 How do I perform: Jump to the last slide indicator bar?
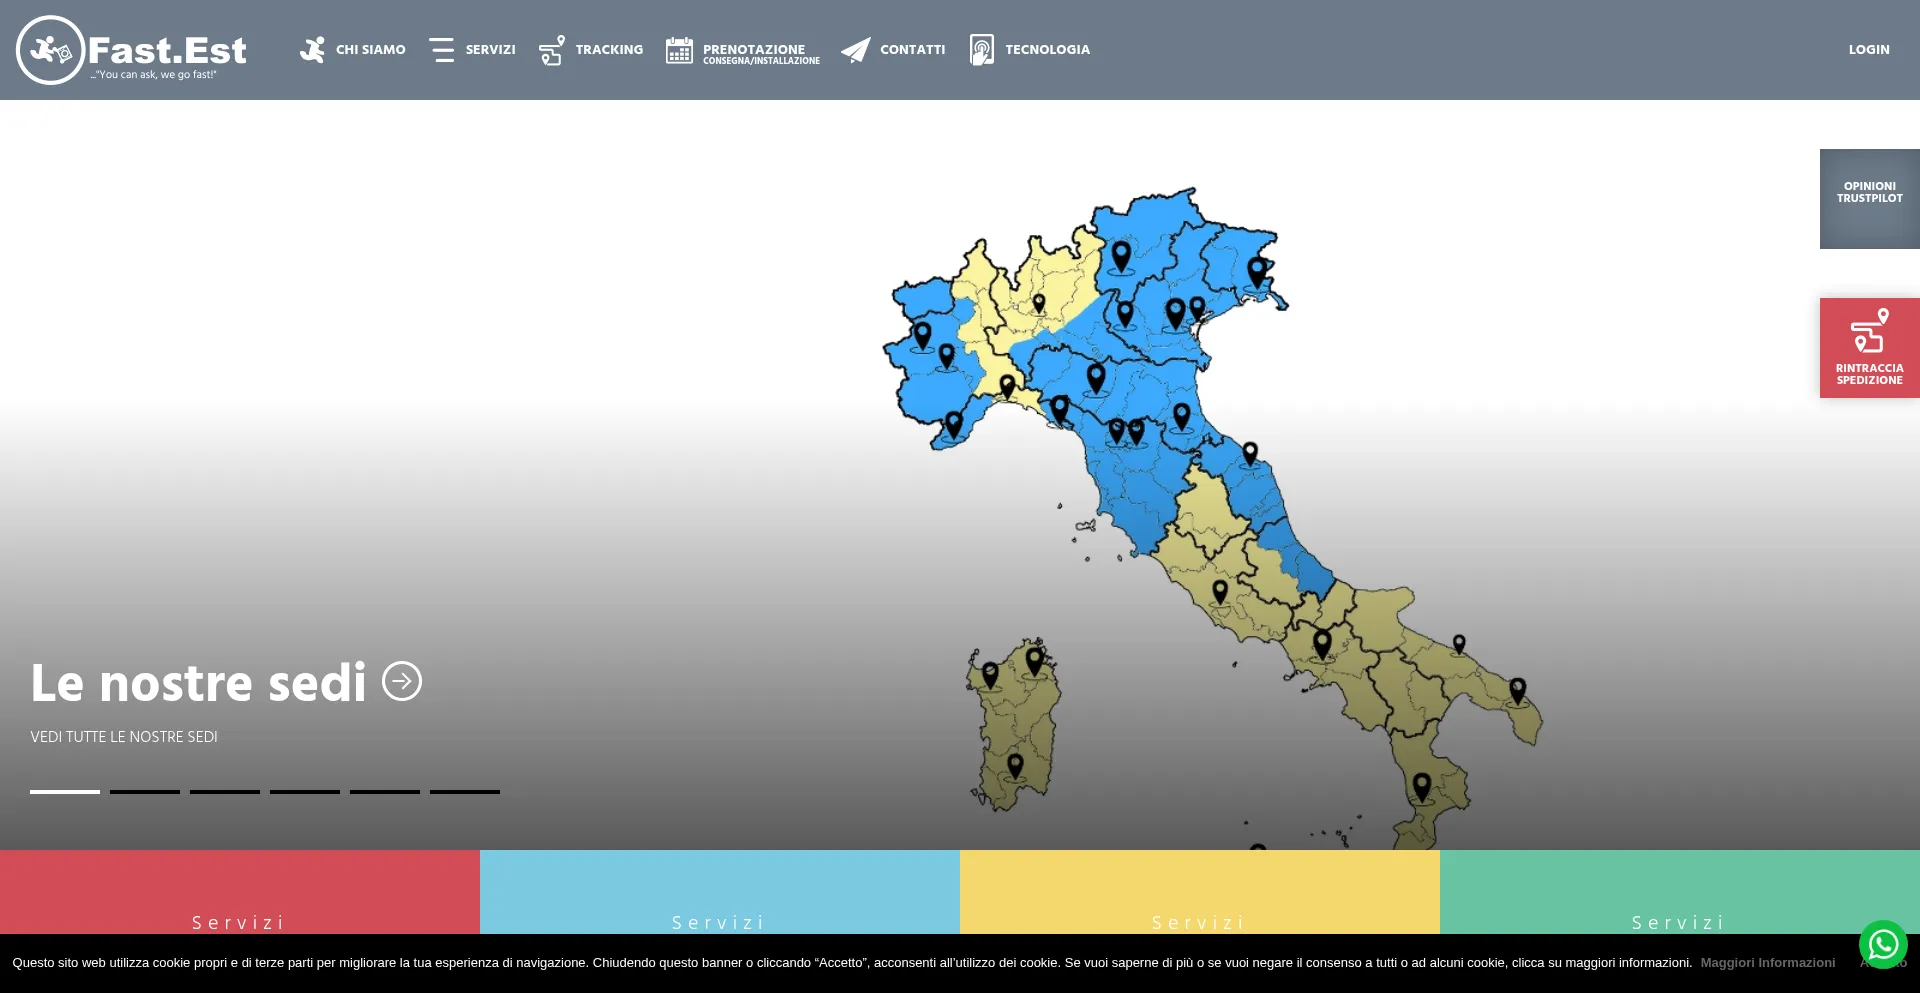point(465,791)
